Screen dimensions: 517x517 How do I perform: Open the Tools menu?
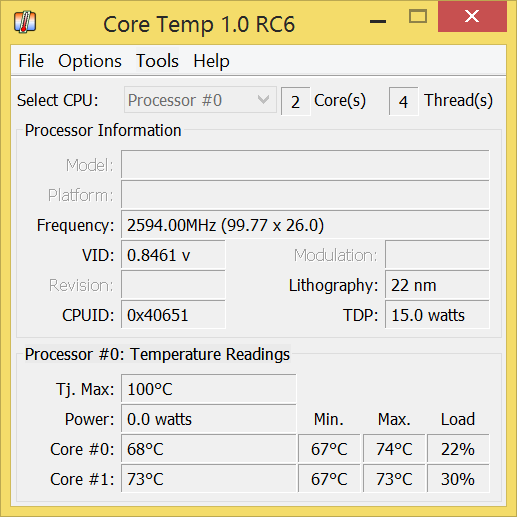[157, 61]
